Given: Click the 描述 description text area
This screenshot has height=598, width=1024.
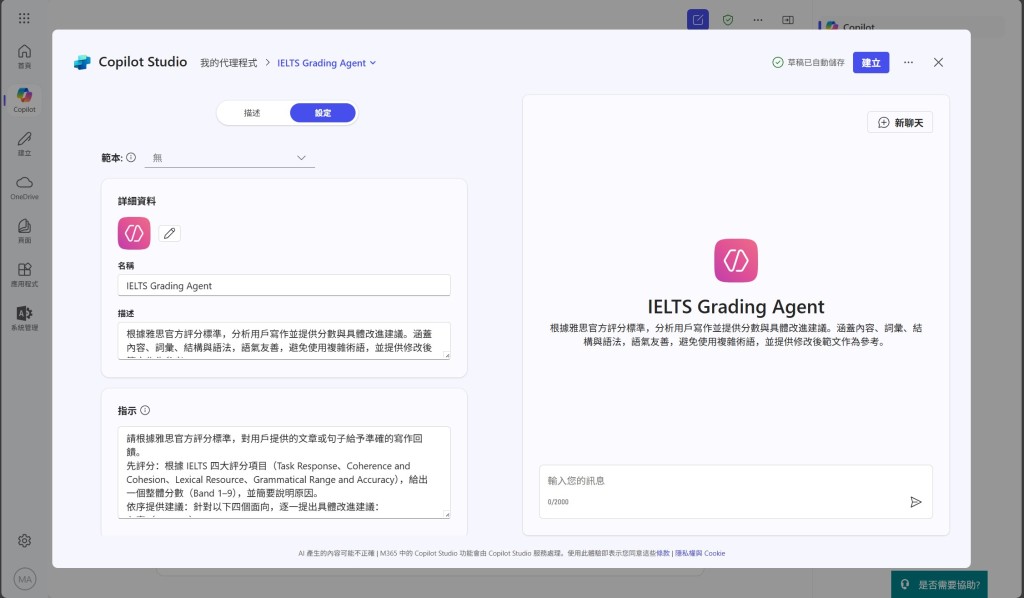Looking at the screenshot, I should (284, 341).
